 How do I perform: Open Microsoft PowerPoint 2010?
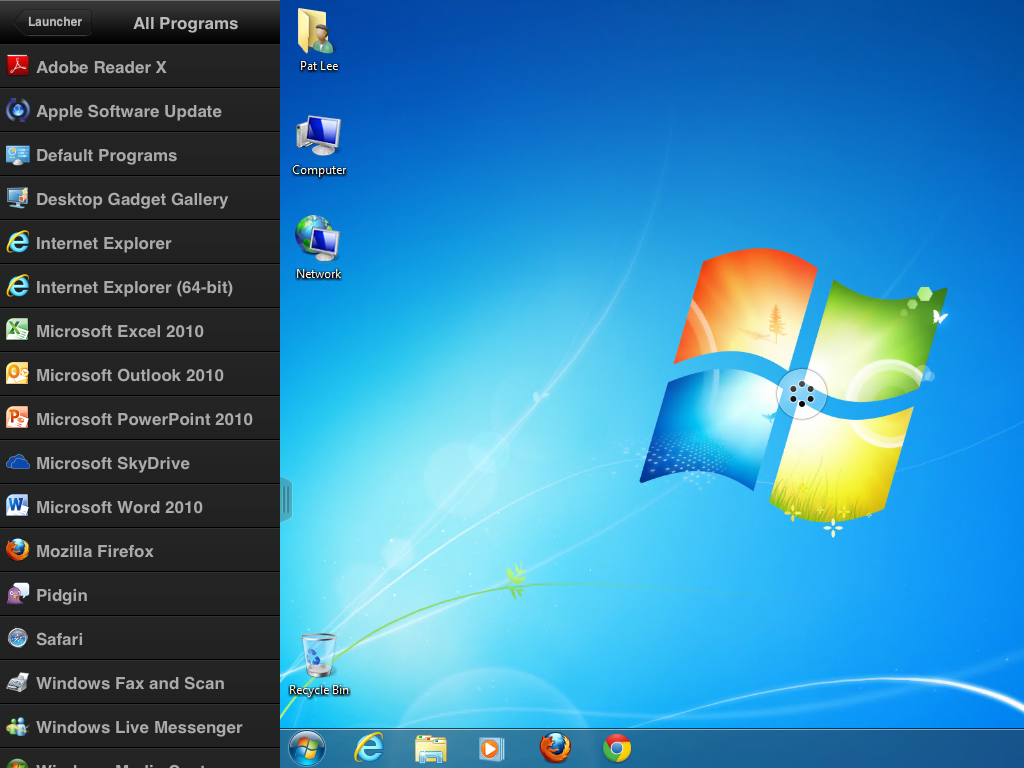pos(144,419)
